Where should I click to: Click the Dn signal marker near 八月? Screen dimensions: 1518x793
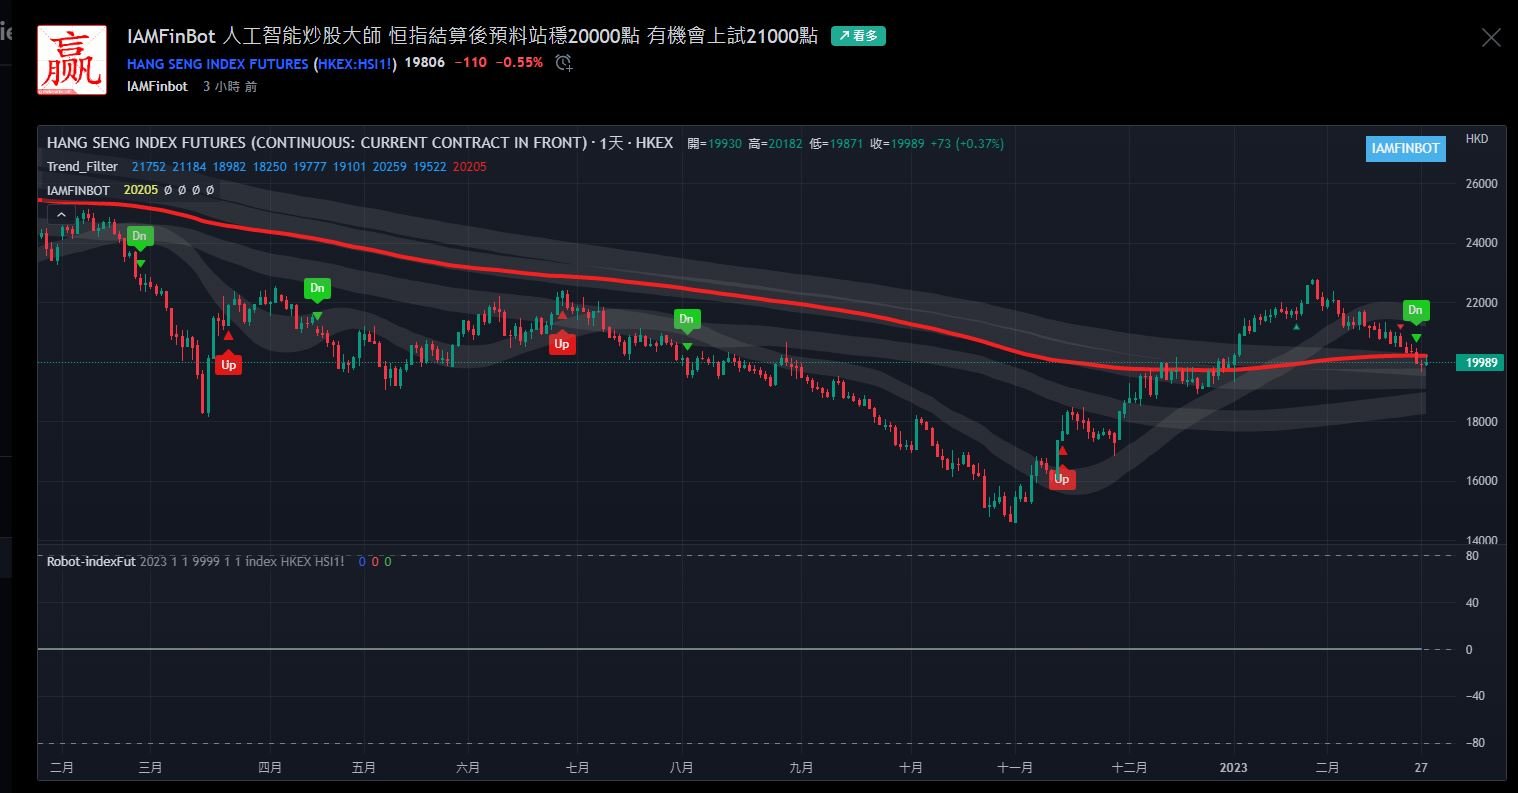(686, 320)
